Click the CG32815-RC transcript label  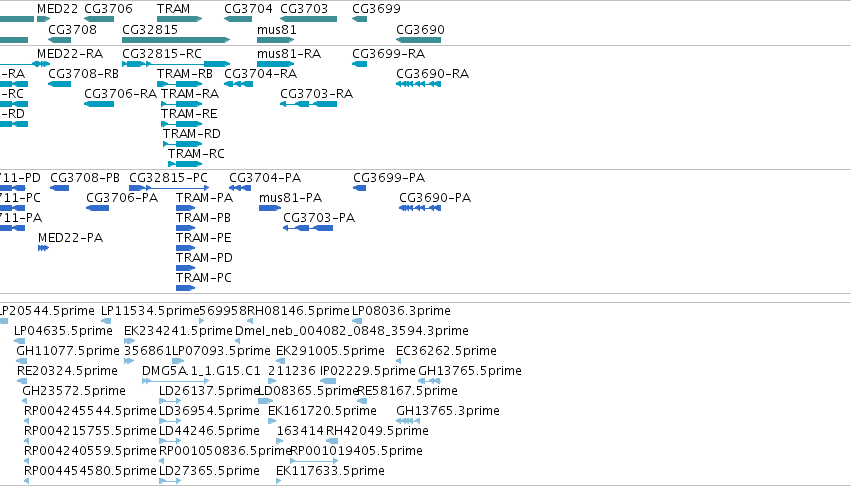162,54
